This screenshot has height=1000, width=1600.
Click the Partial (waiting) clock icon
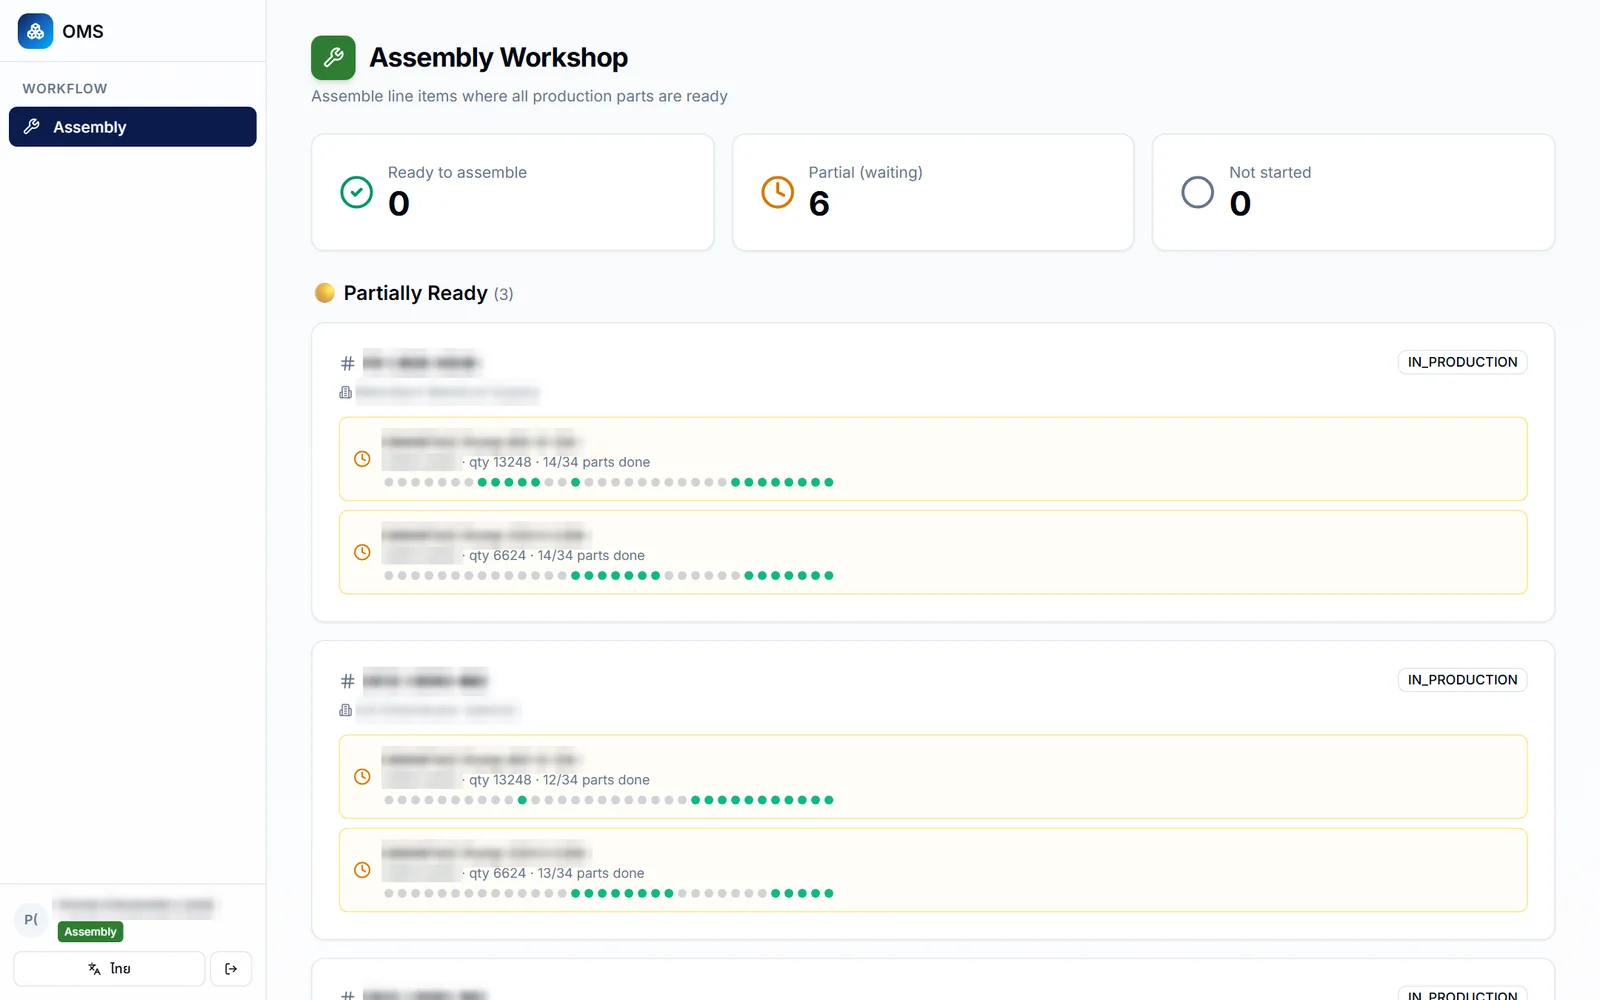pyautogui.click(x=778, y=192)
